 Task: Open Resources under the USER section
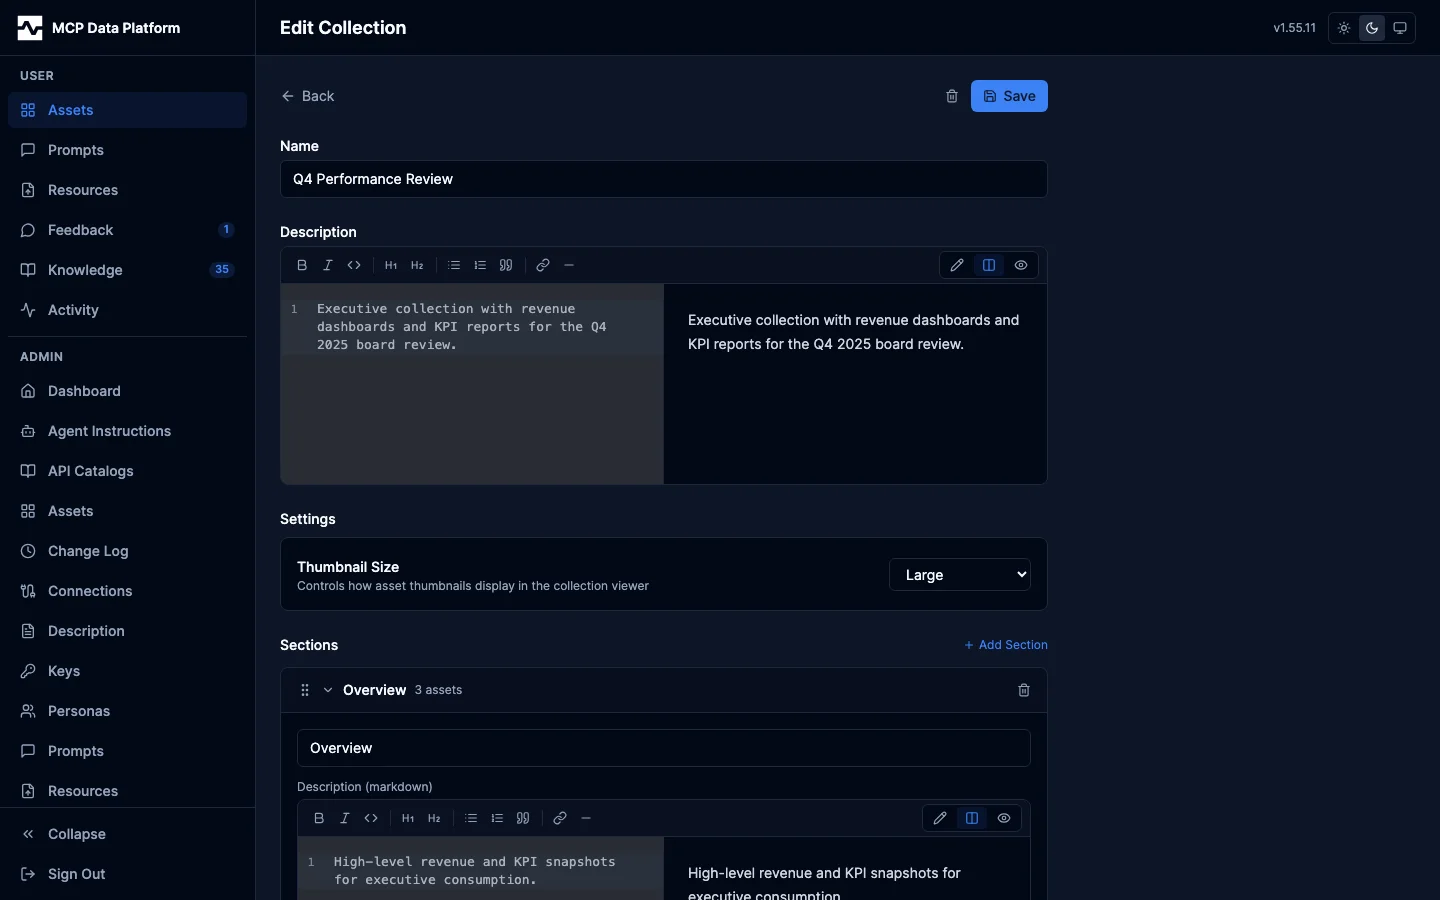(127, 190)
